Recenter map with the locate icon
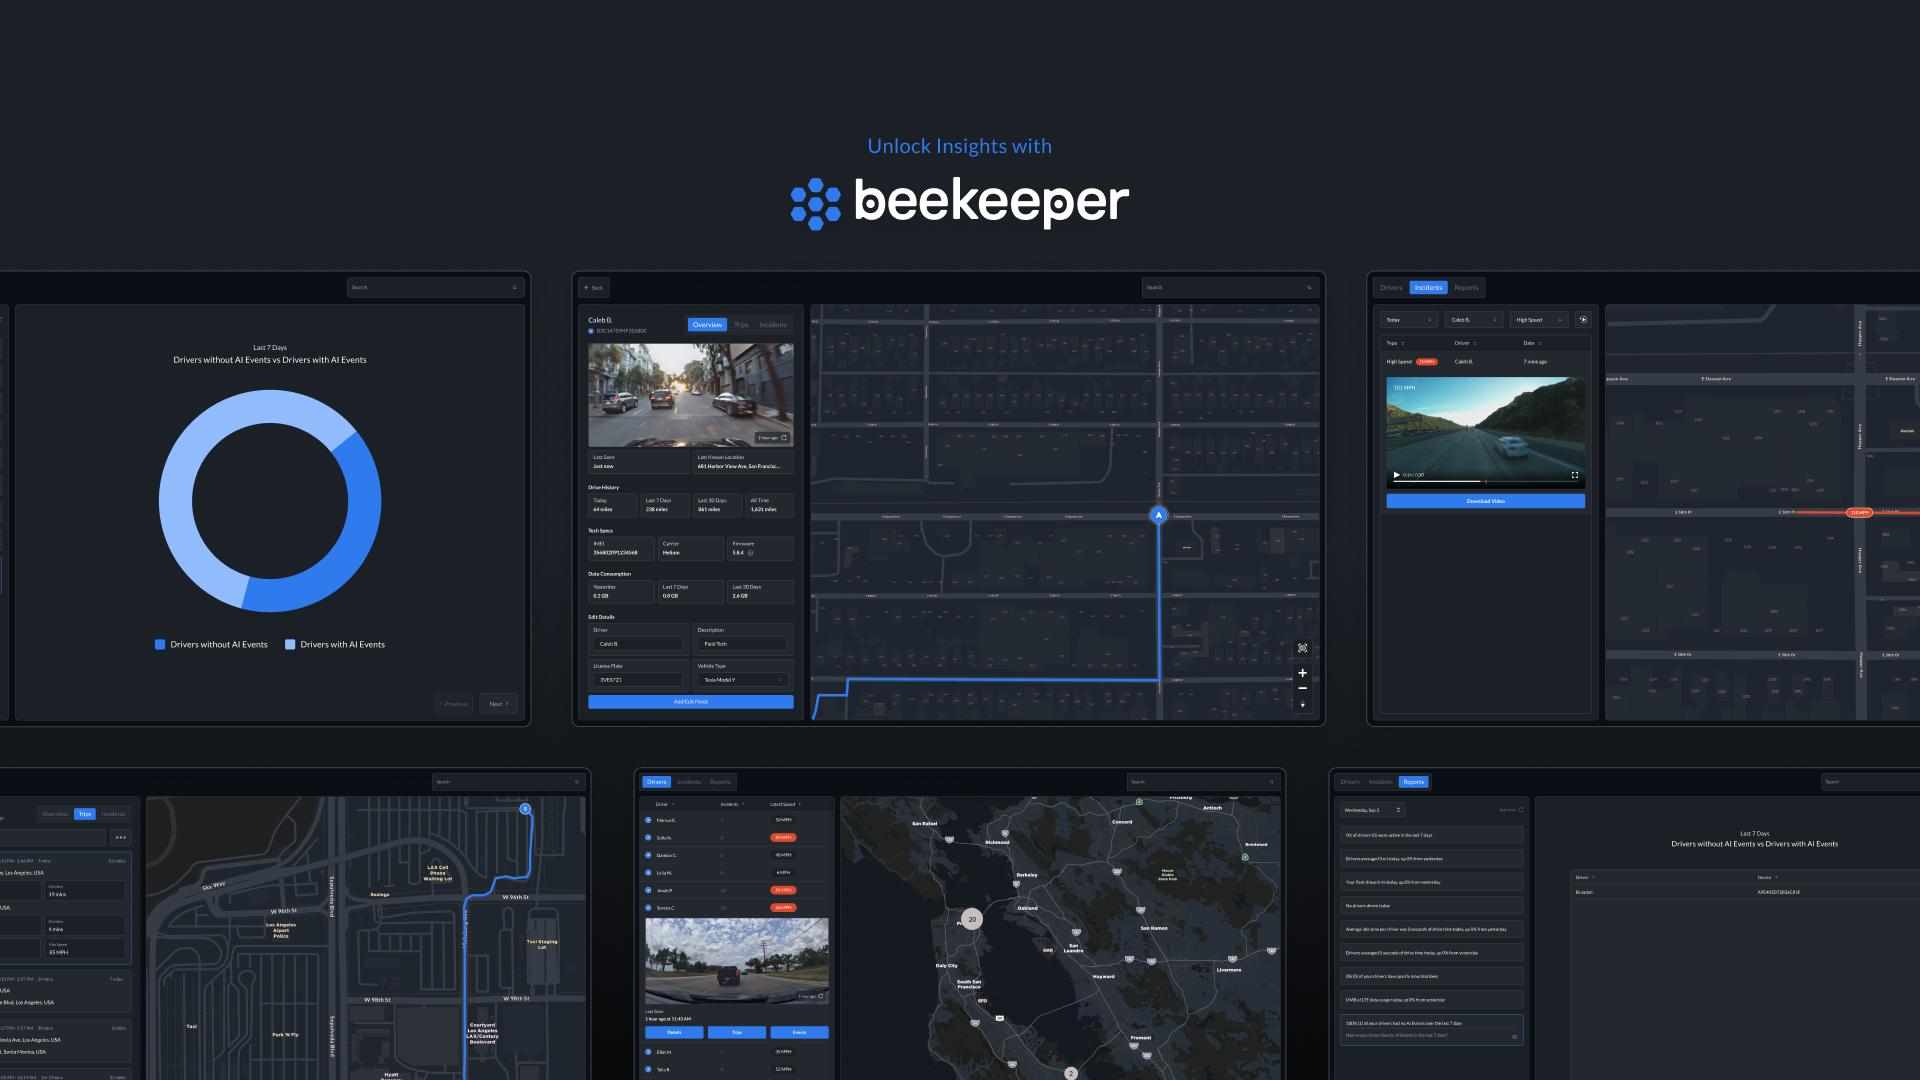This screenshot has height=1080, width=1920. [x=1302, y=648]
